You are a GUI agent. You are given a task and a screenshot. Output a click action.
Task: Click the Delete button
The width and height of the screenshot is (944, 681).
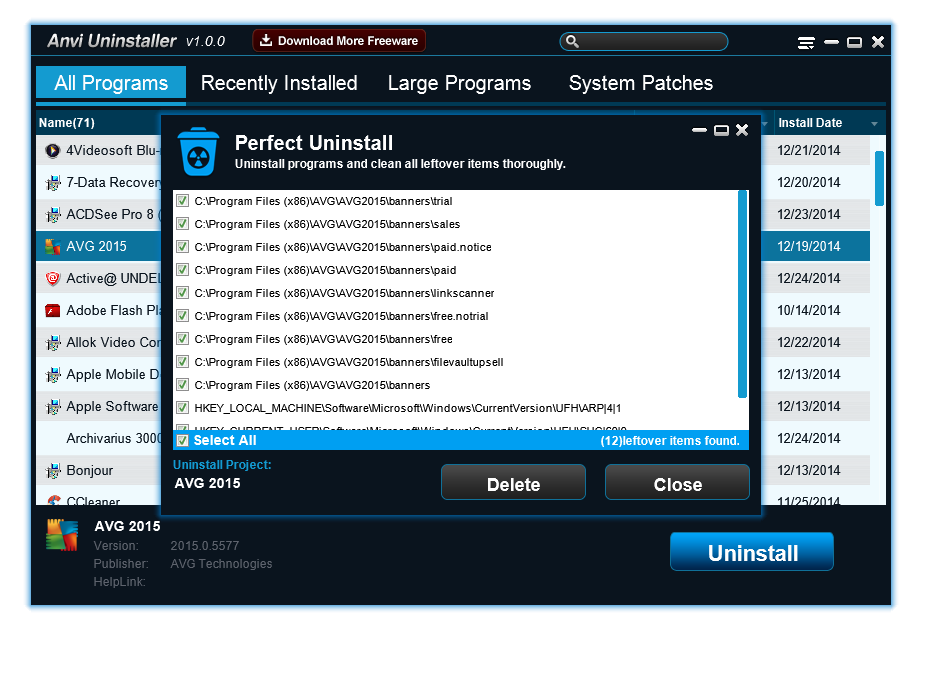[514, 482]
